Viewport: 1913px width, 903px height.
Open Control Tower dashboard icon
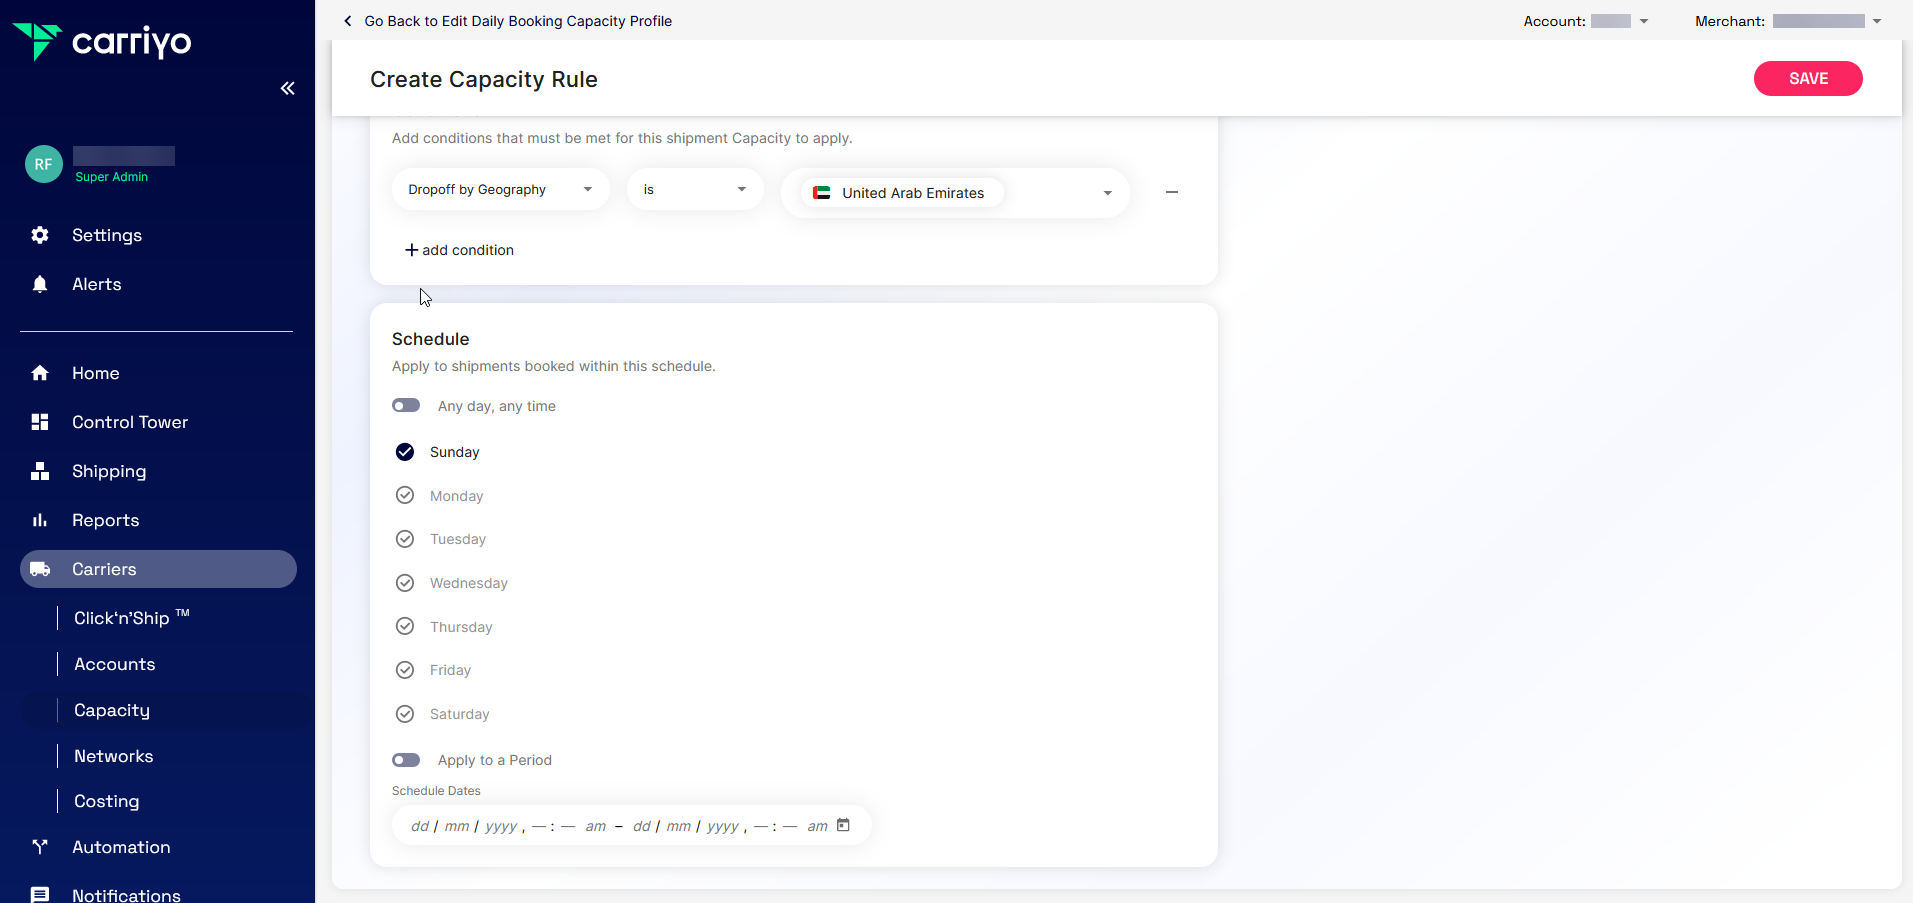click(40, 422)
